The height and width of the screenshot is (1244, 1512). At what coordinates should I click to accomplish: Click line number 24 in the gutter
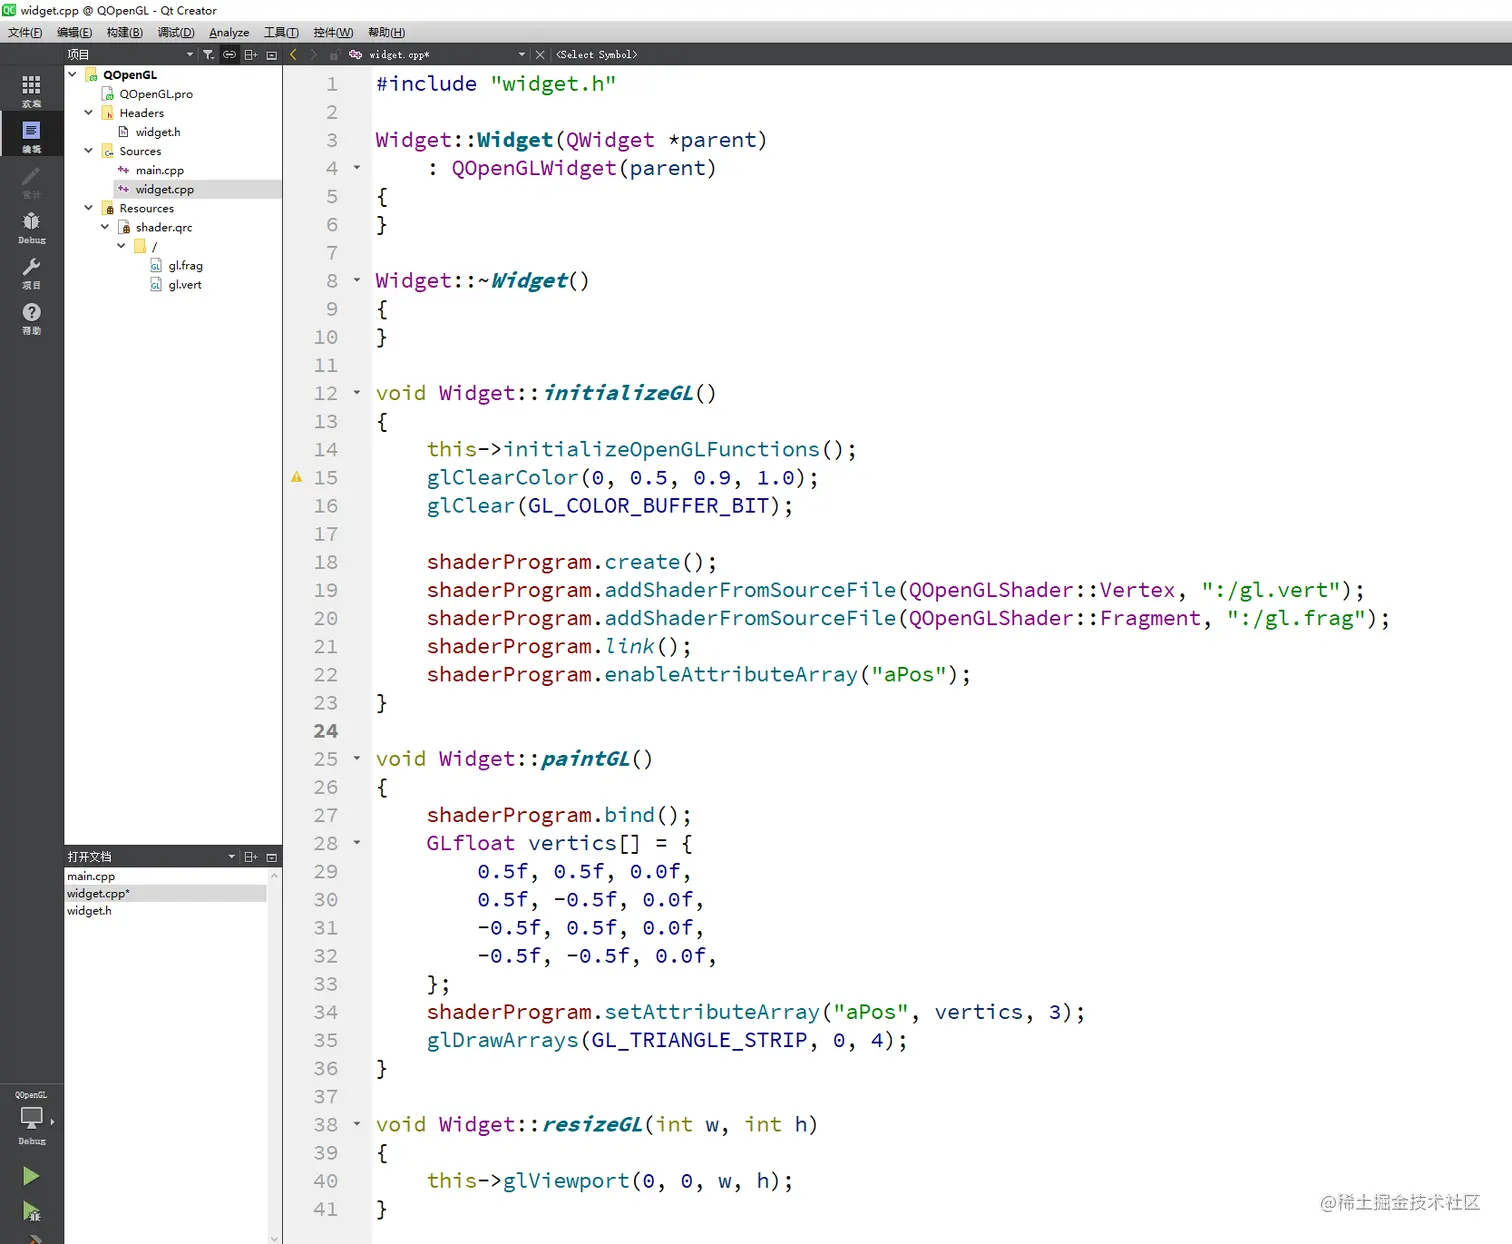(x=326, y=731)
